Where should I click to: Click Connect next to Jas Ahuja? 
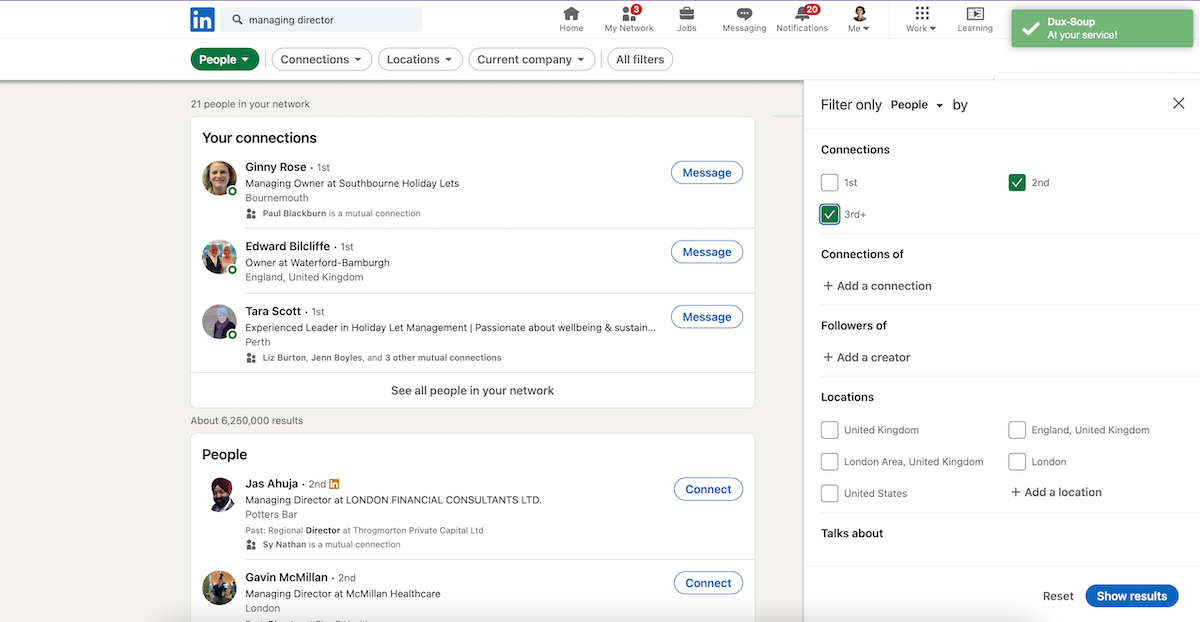pyautogui.click(x=708, y=489)
